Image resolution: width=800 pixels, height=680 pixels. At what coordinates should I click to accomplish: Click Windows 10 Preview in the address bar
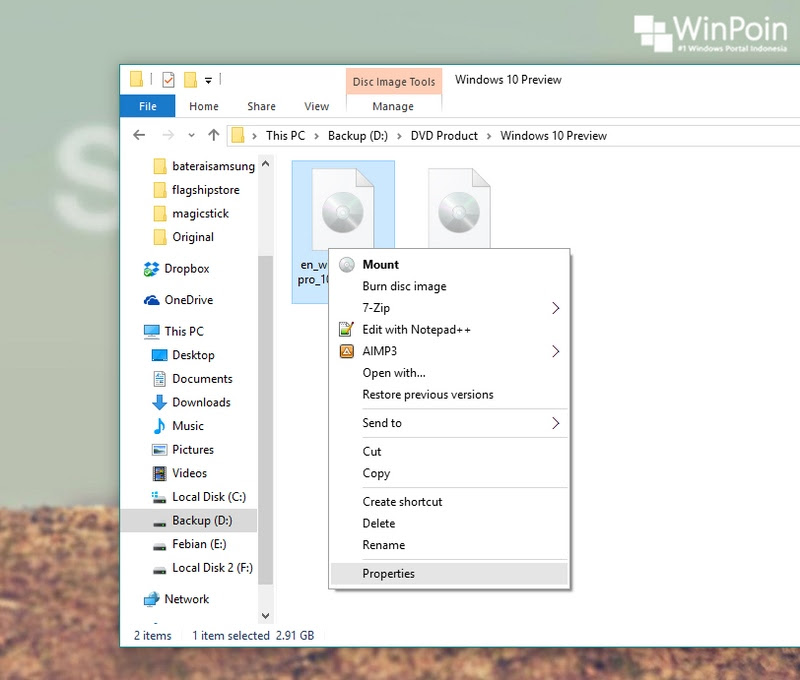click(553, 136)
